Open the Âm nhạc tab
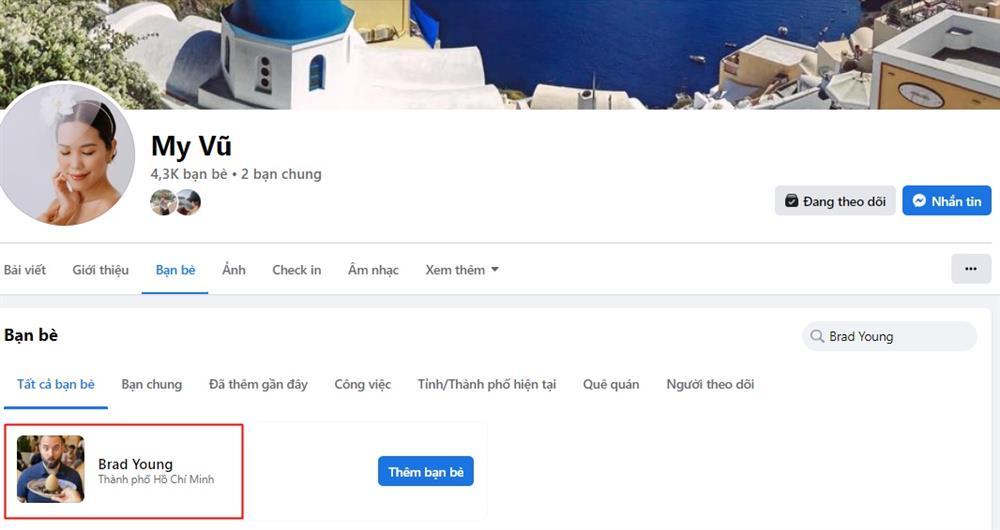The height and width of the screenshot is (530, 1000). (x=373, y=270)
